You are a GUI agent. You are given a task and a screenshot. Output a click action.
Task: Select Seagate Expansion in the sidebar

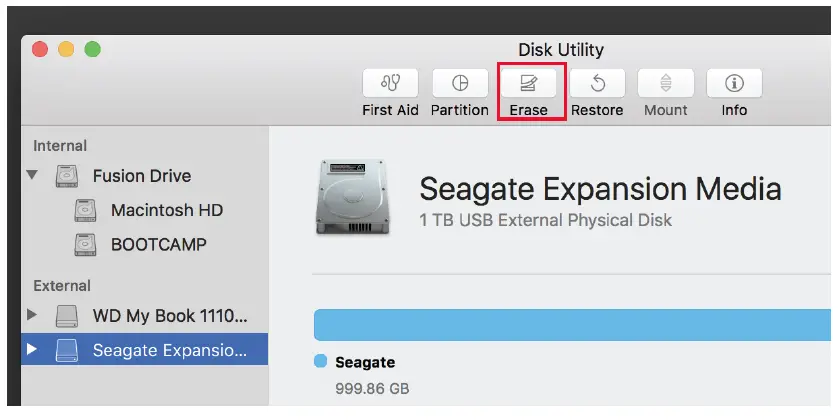coord(169,350)
